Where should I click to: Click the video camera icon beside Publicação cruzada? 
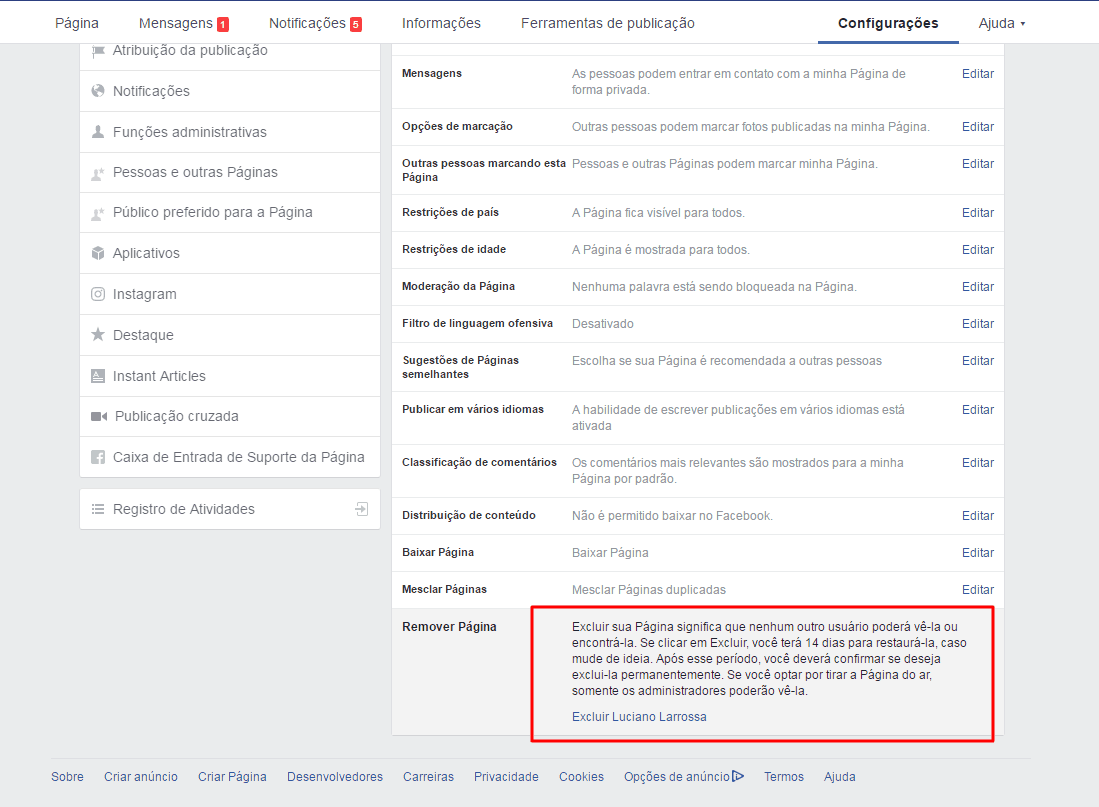click(99, 416)
